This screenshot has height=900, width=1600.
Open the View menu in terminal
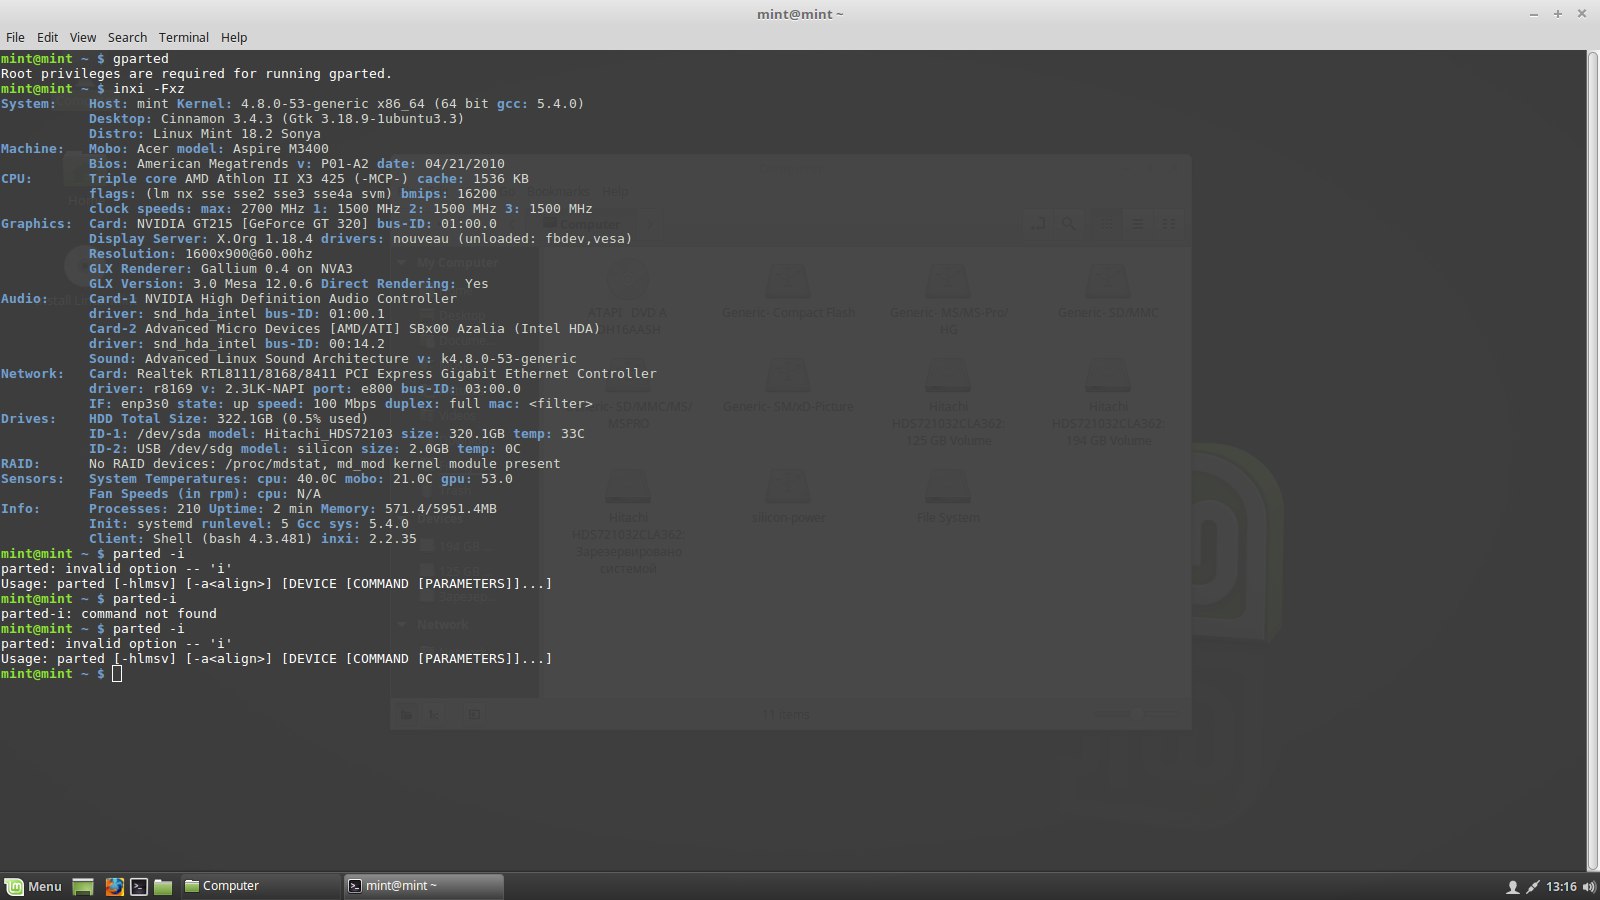click(x=83, y=37)
